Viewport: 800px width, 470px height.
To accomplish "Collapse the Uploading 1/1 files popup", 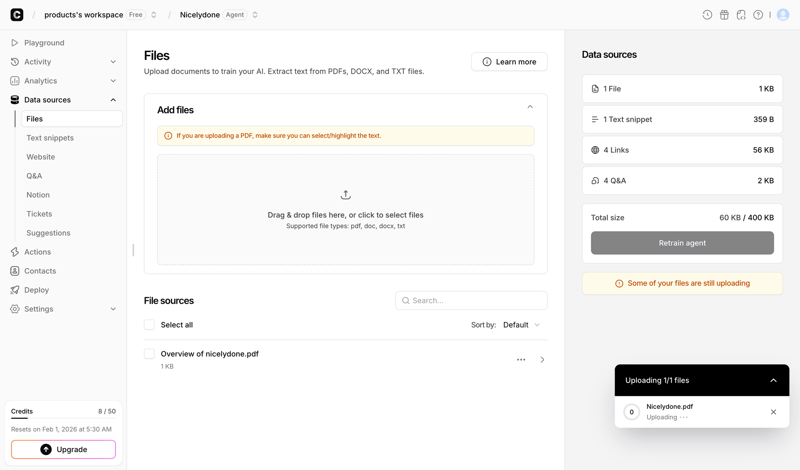I will [x=773, y=380].
